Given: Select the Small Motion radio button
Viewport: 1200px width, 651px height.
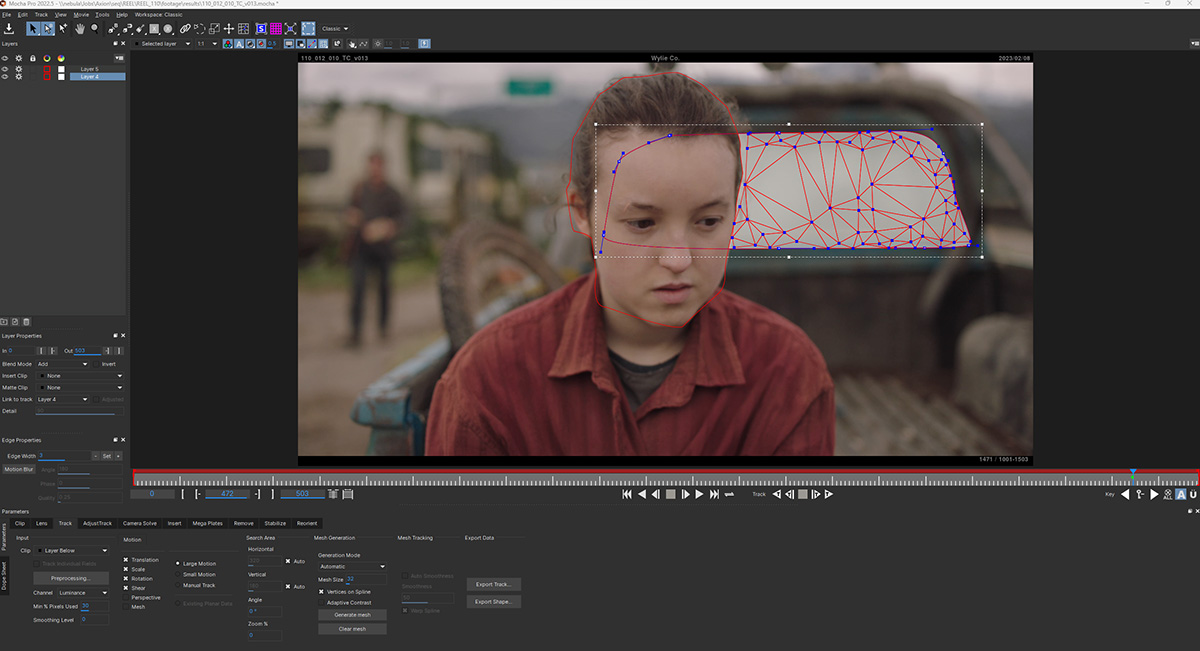Looking at the screenshot, I should tap(178, 574).
